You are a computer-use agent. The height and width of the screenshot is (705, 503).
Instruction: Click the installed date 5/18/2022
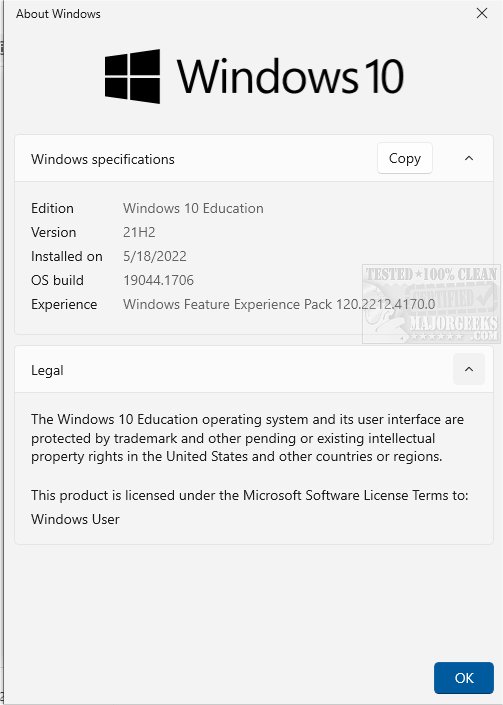click(155, 256)
